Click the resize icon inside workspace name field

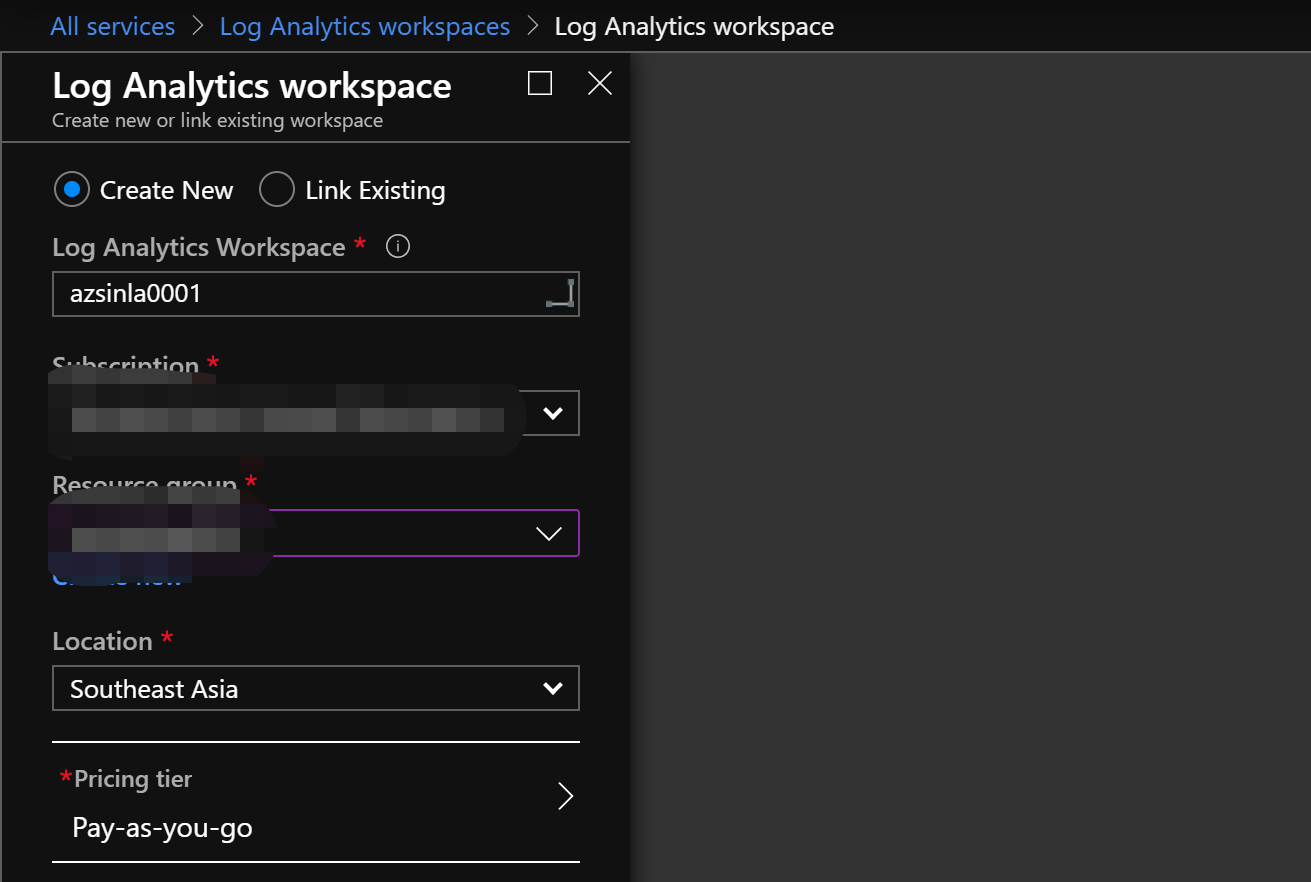560,293
